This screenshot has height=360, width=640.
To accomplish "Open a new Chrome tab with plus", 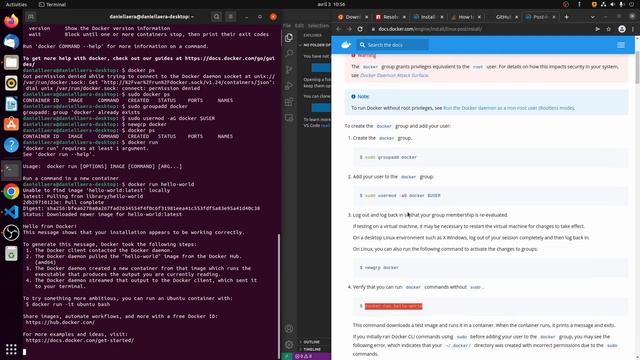I will 566,17.
